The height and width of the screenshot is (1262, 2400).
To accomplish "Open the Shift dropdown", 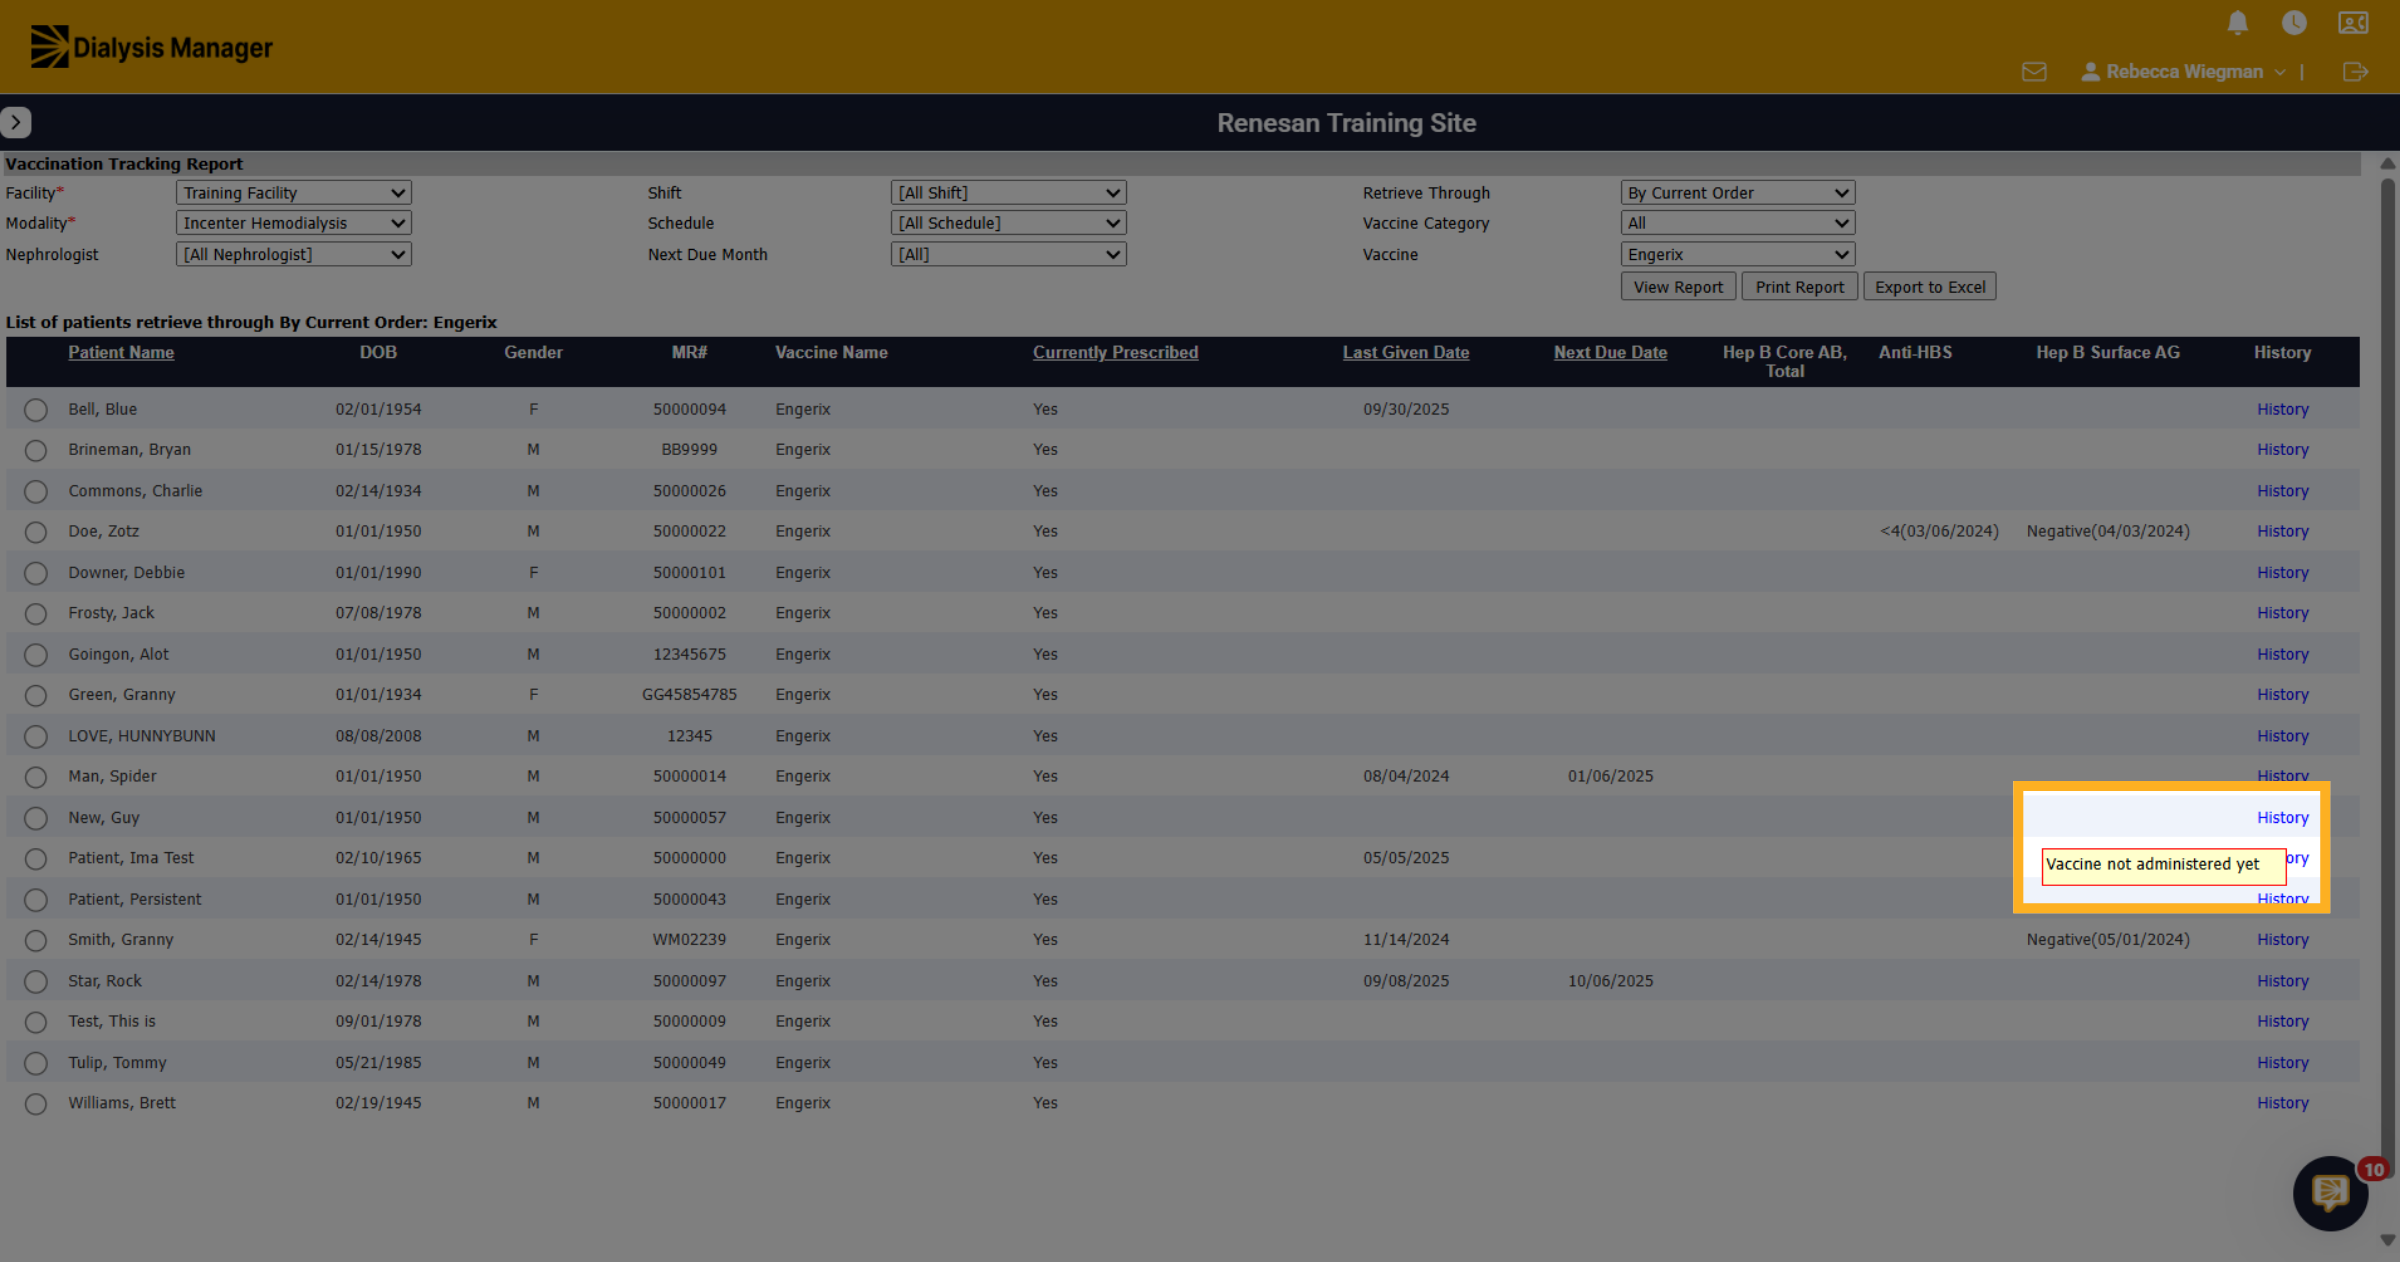I will click(x=1008, y=193).
